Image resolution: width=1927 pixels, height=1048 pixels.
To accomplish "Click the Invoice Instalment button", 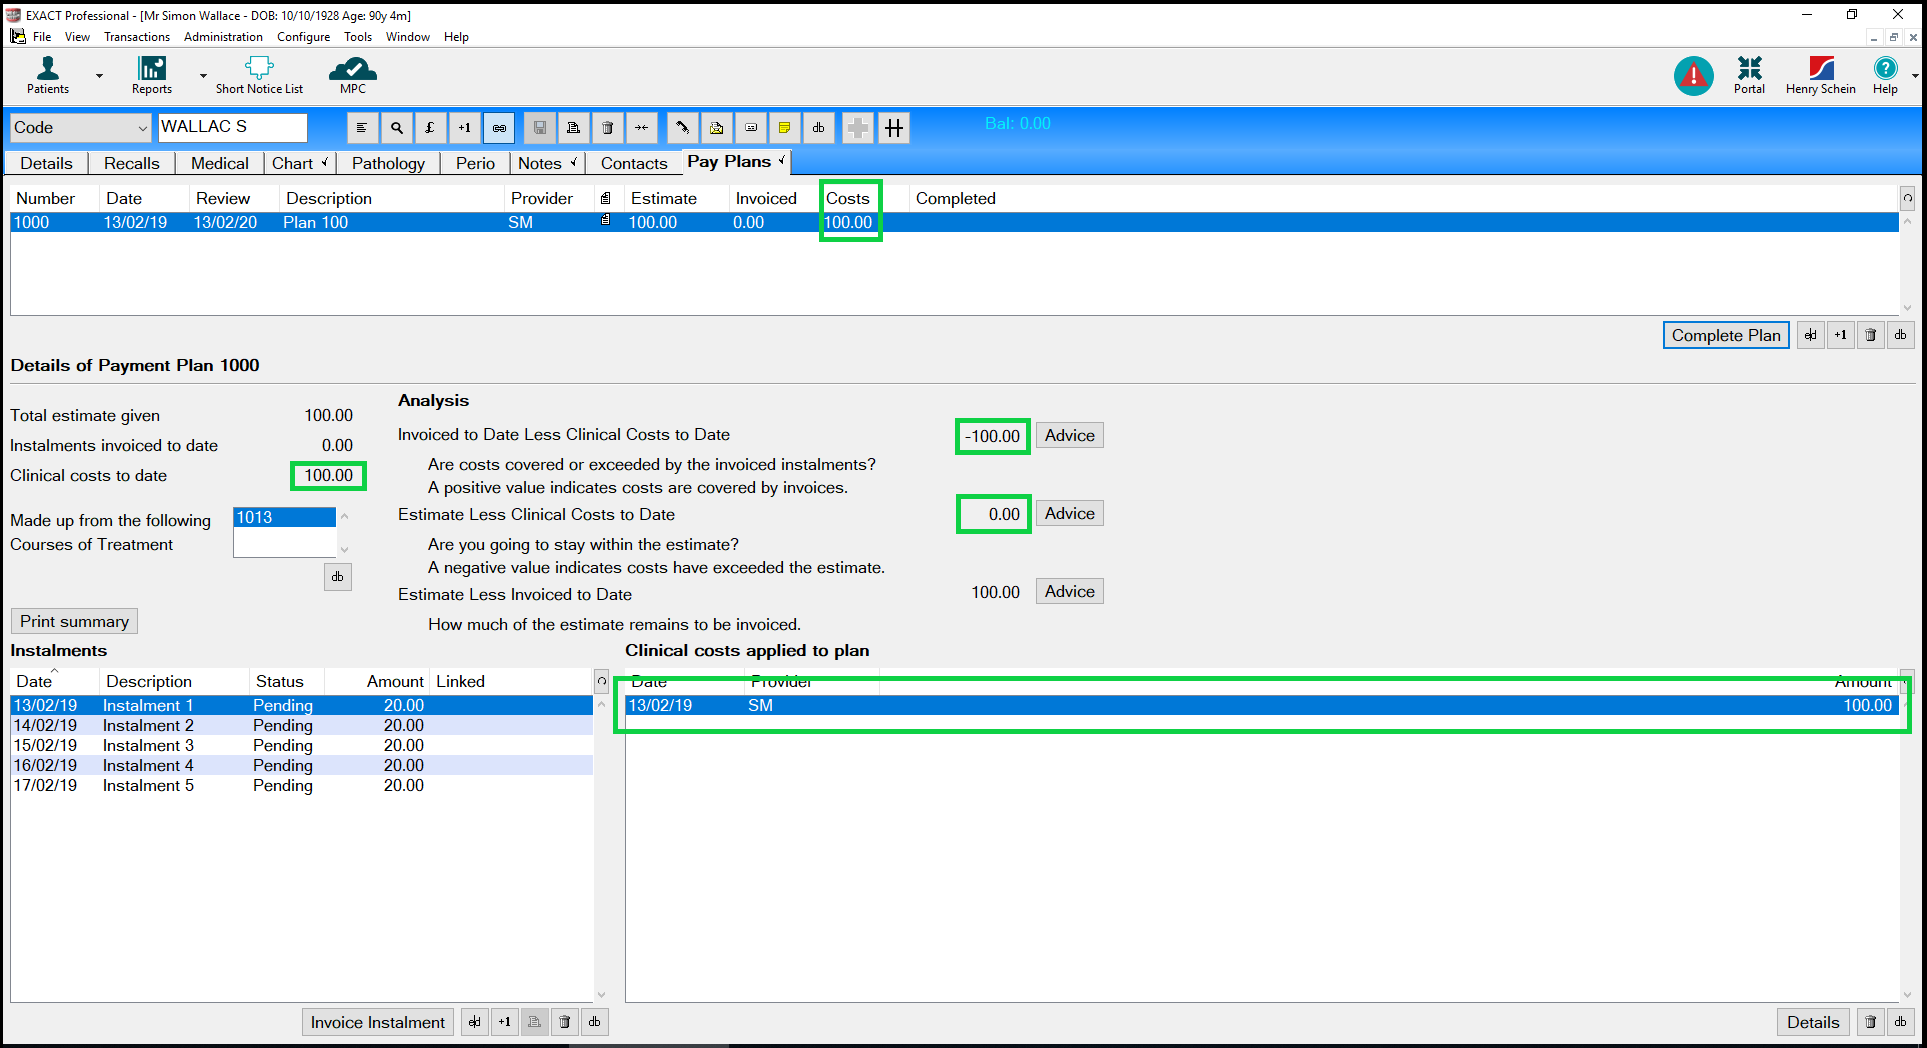I will 377,1022.
